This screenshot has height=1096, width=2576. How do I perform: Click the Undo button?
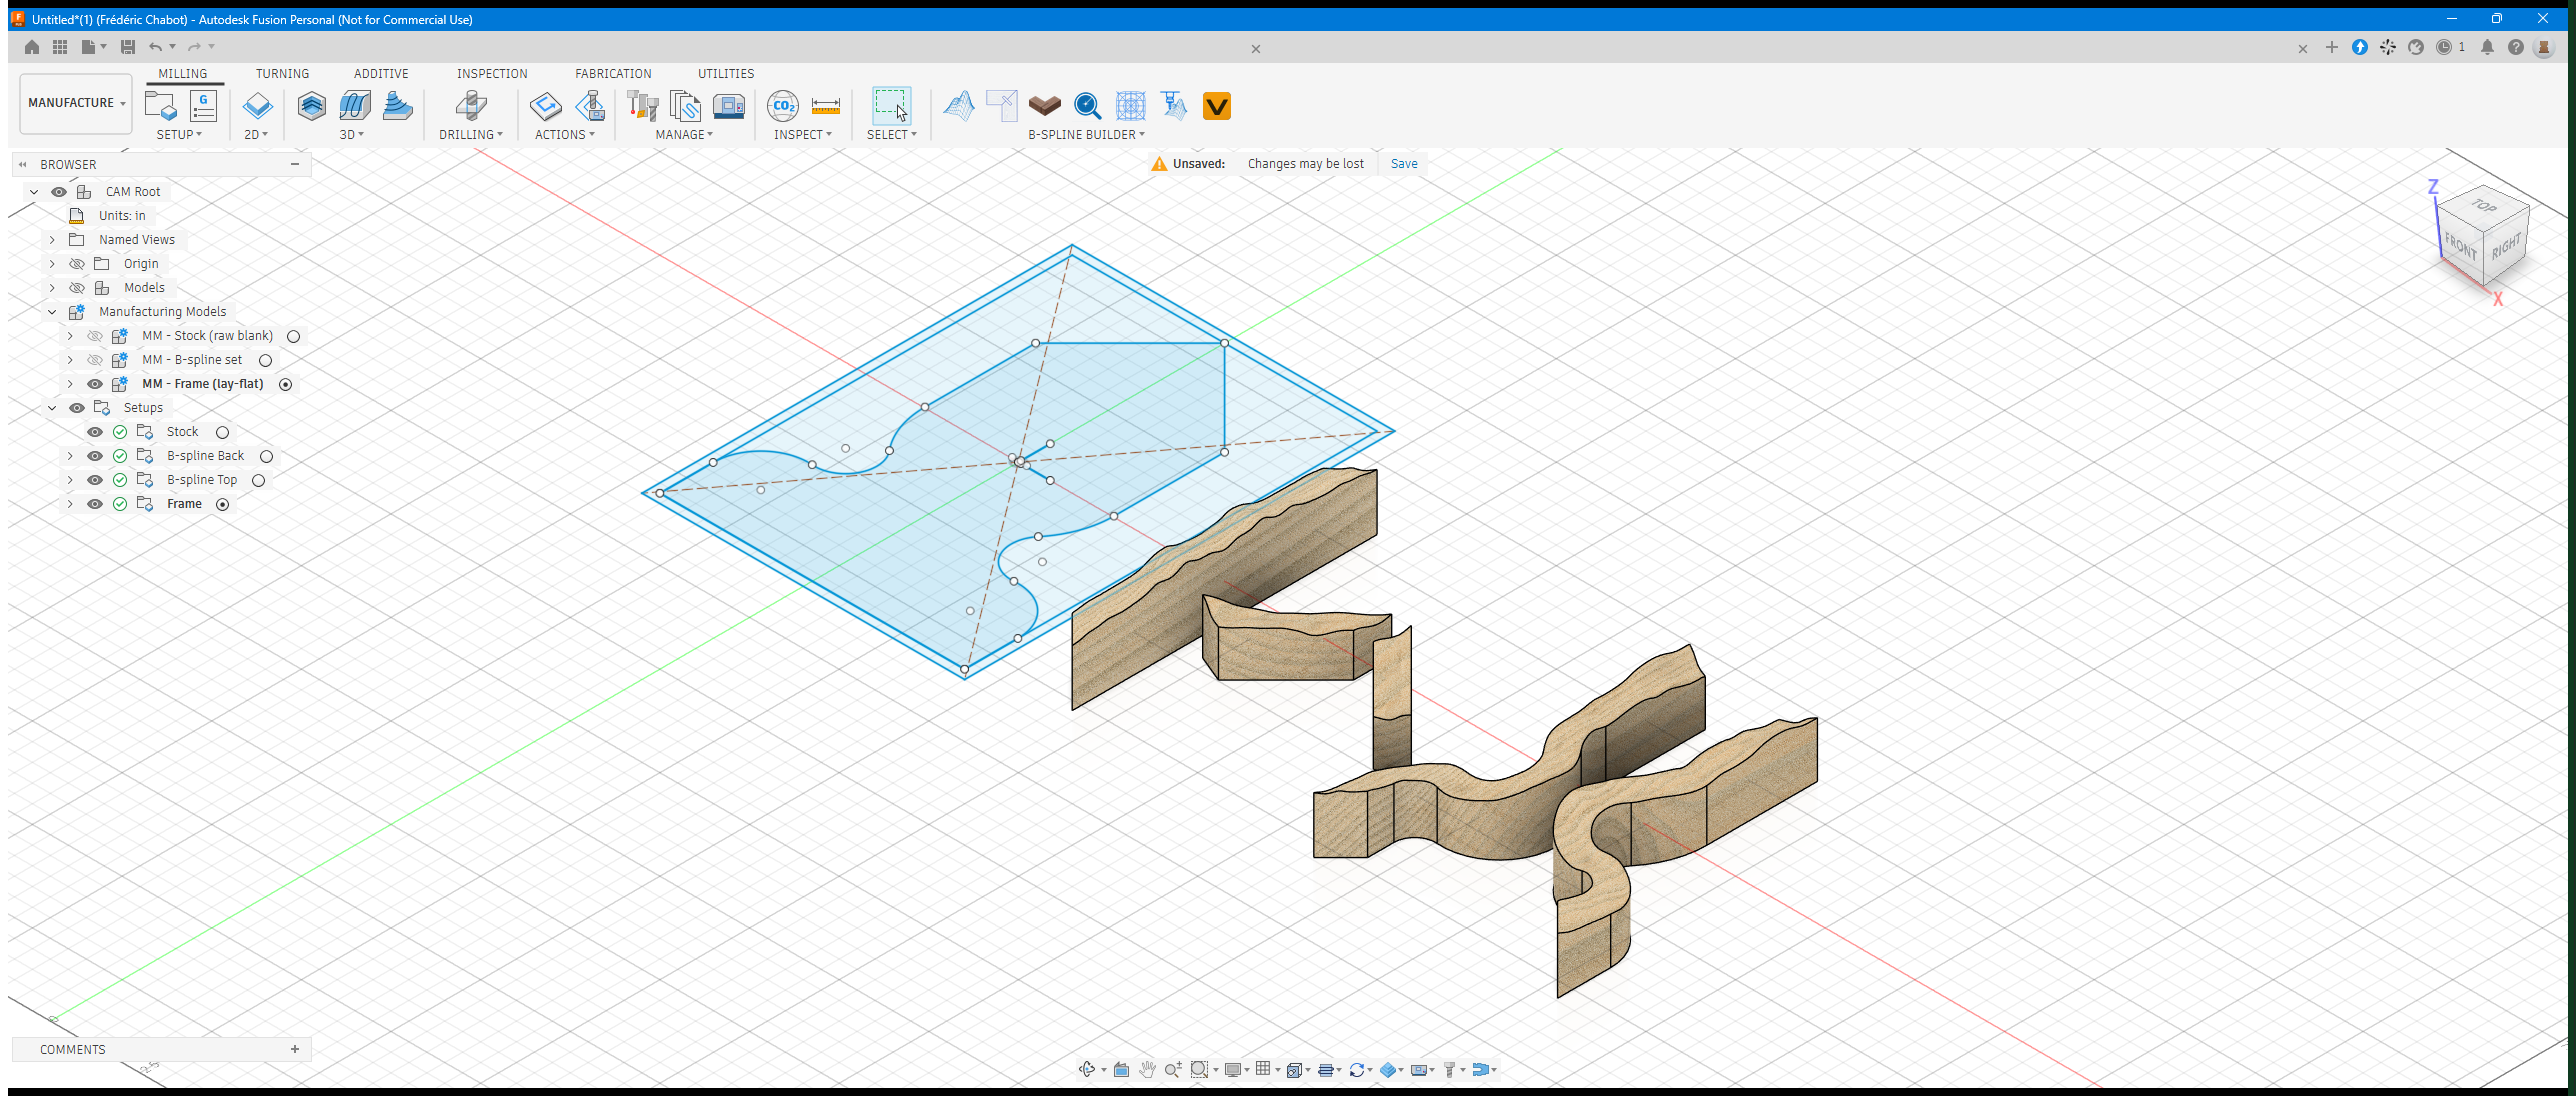[x=155, y=47]
